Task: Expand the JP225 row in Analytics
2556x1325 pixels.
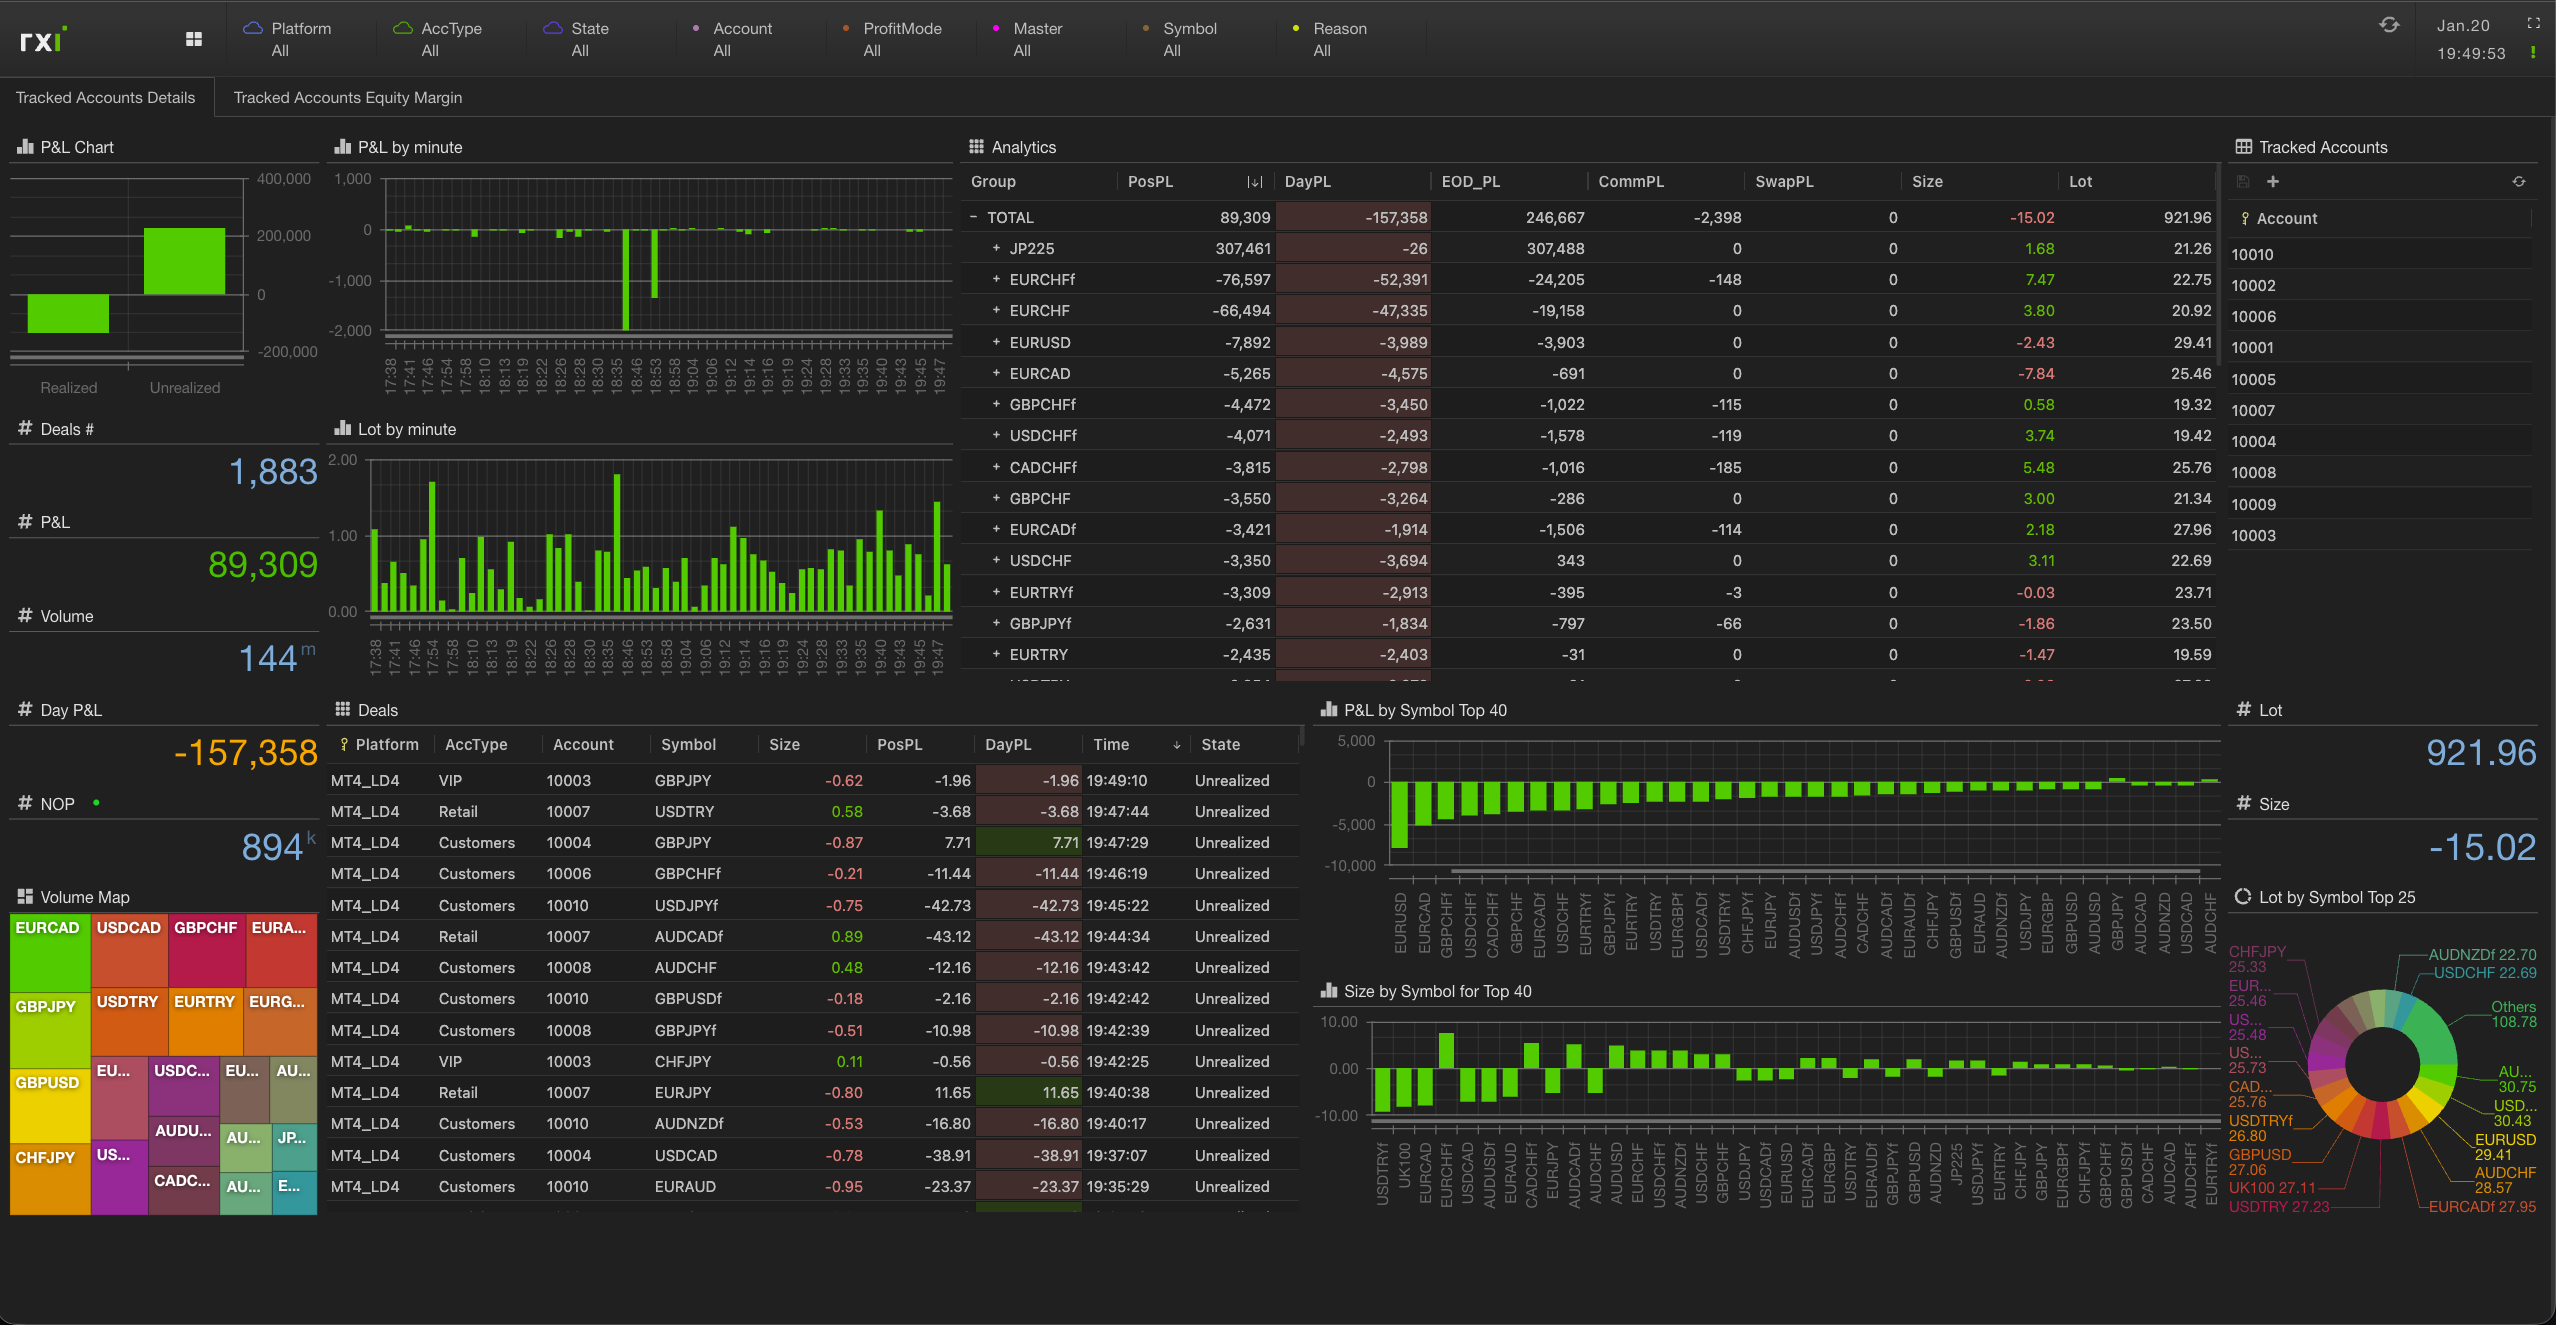Action: pos(995,248)
